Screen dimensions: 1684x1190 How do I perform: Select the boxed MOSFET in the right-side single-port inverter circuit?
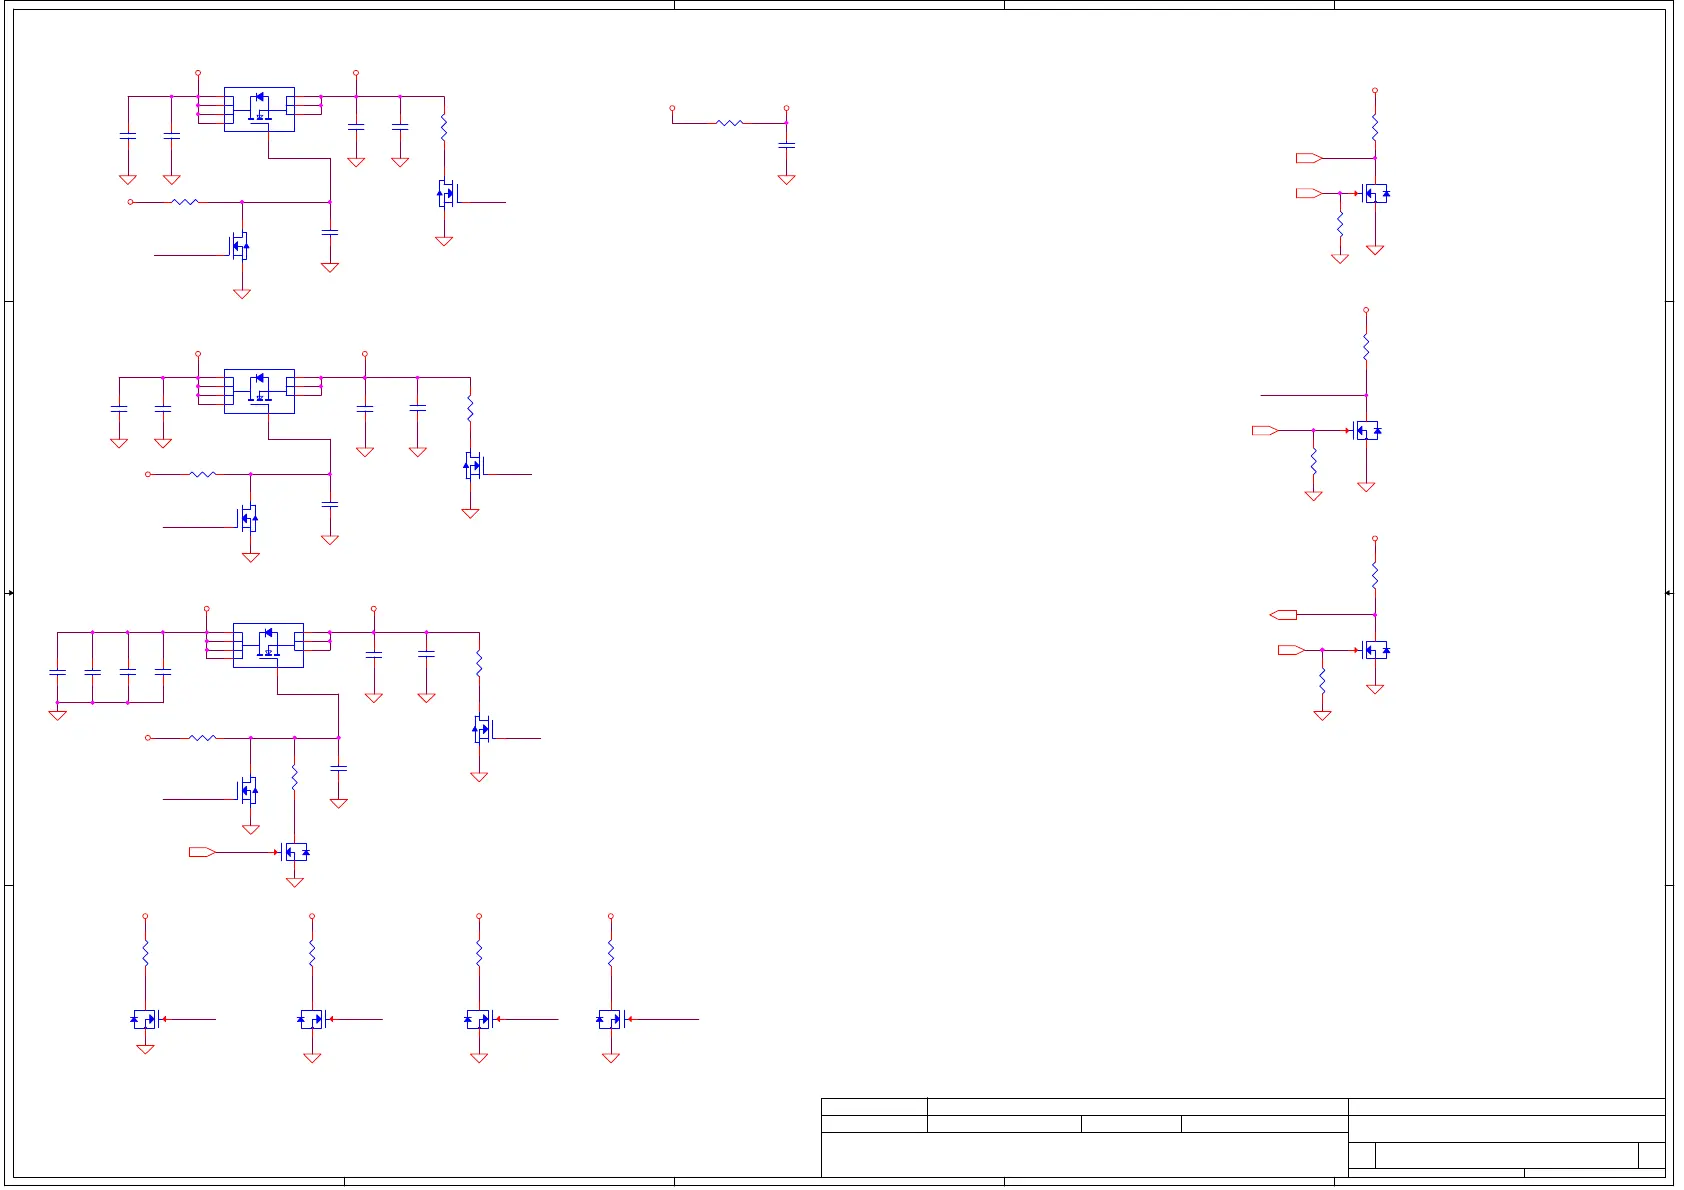pyautogui.click(x=1367, y=431)
